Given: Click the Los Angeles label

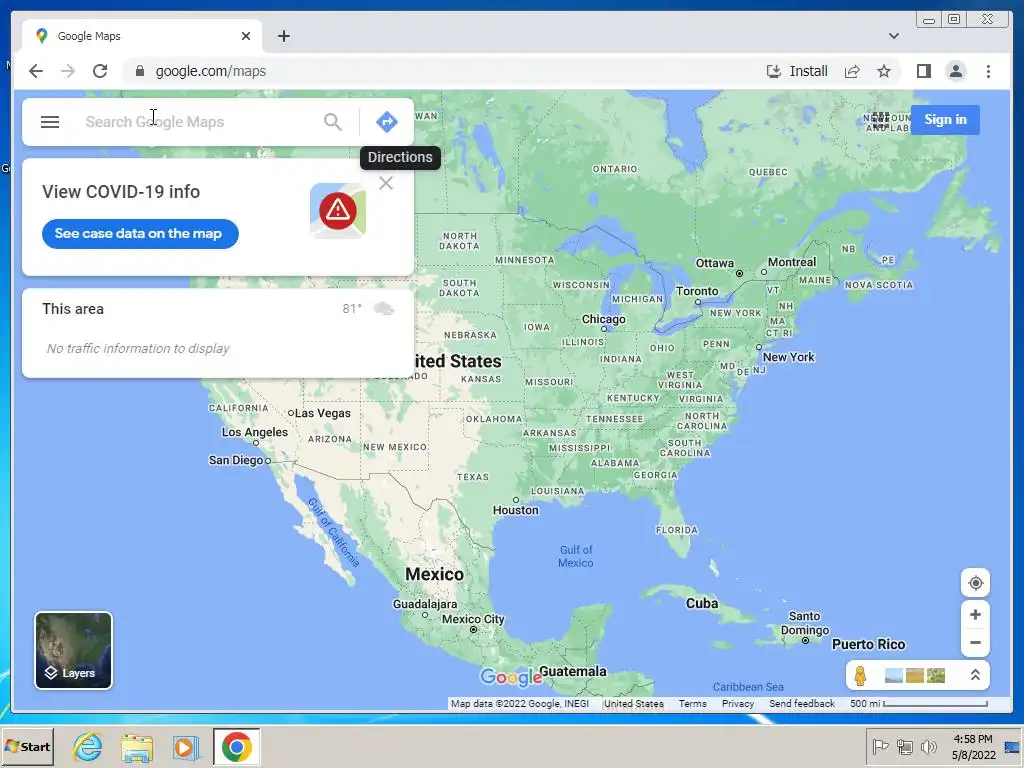Looking at the screenshot, I should [254, 432].
